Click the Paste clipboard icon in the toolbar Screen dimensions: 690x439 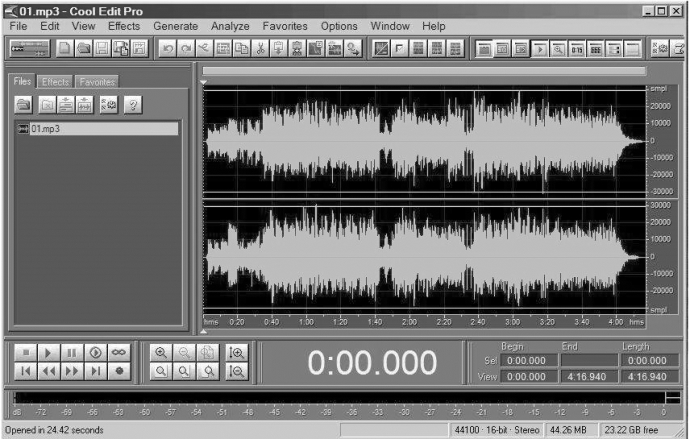279,48
